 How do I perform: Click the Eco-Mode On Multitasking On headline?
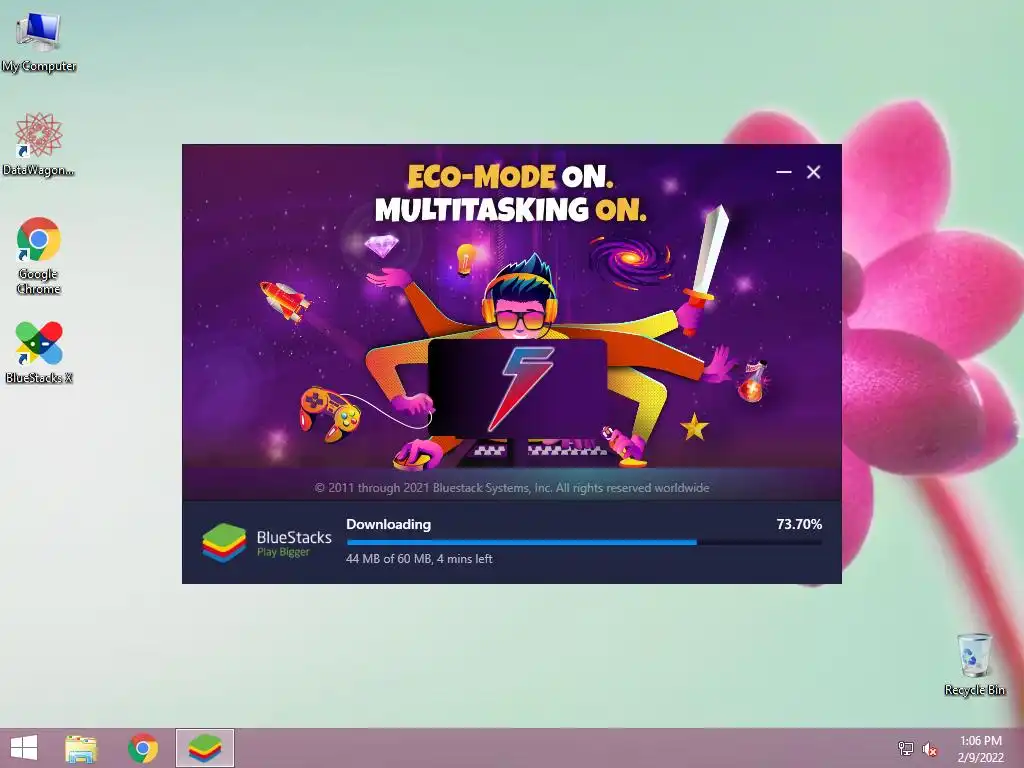click(511, 193)
